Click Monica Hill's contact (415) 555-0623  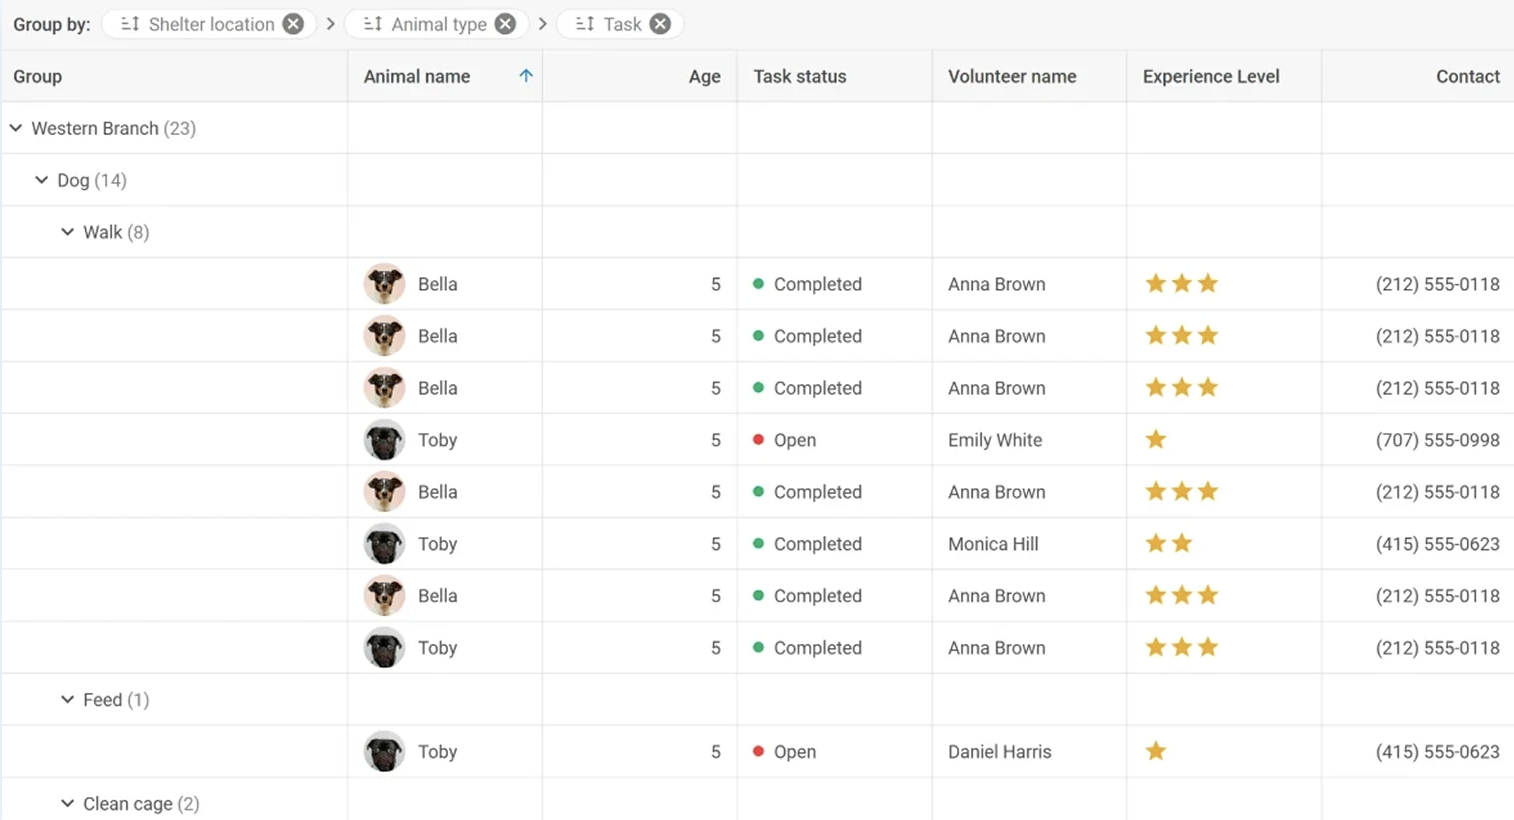pos(1438,544)
